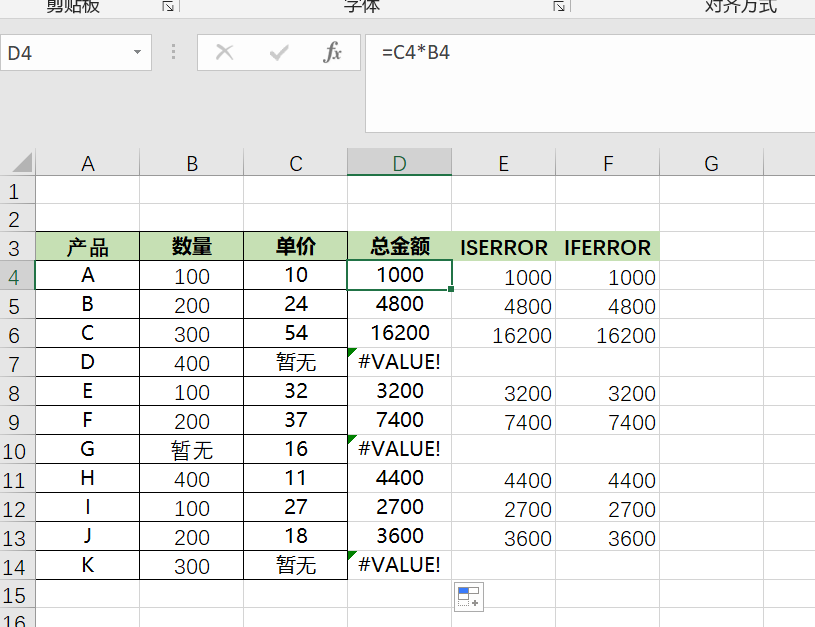Viewport: 815px width, 627px height.
Task: Select row 7 header
Action: (x=18, y=363)
